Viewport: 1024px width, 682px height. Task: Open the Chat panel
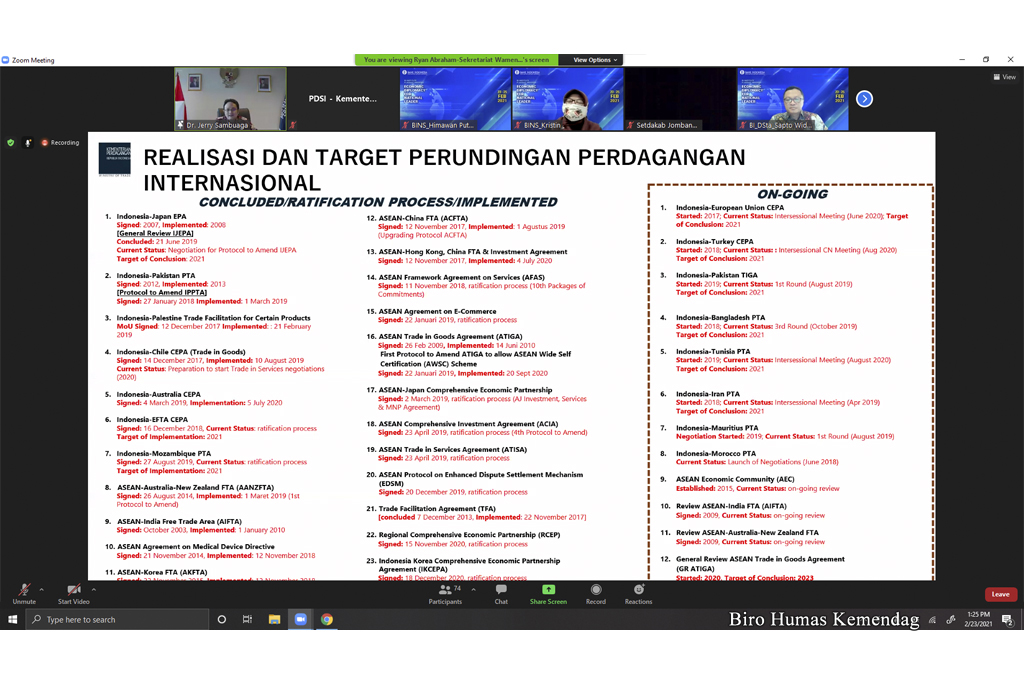tap(501, 594)
